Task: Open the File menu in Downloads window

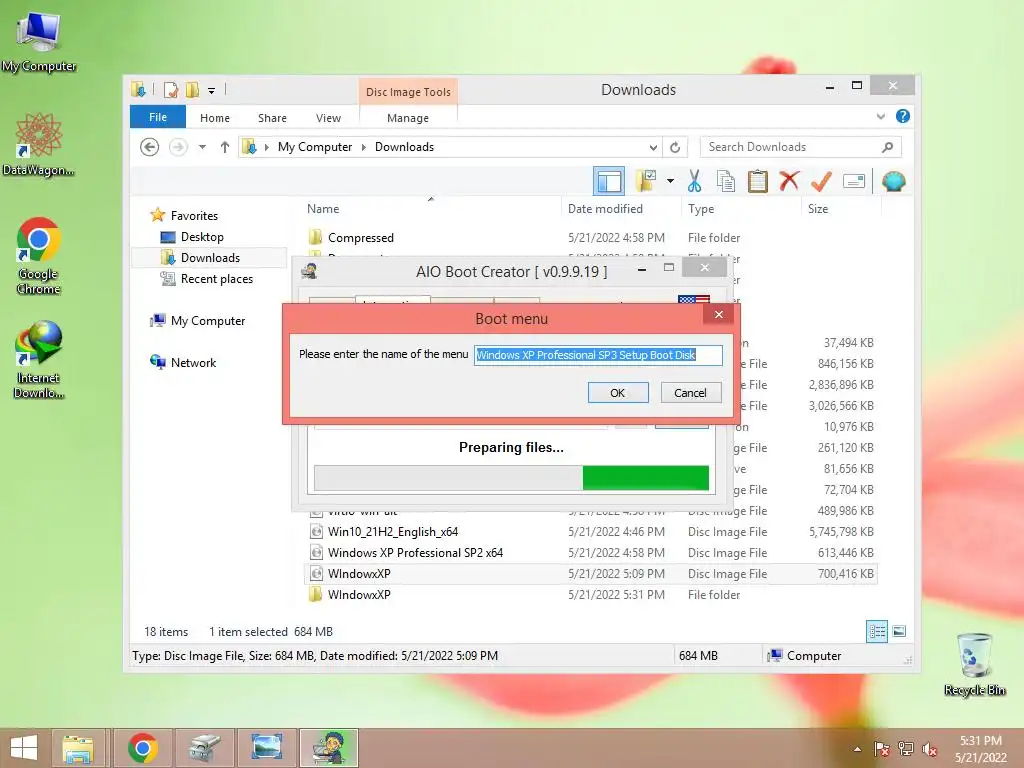Action: coord(158,117)
